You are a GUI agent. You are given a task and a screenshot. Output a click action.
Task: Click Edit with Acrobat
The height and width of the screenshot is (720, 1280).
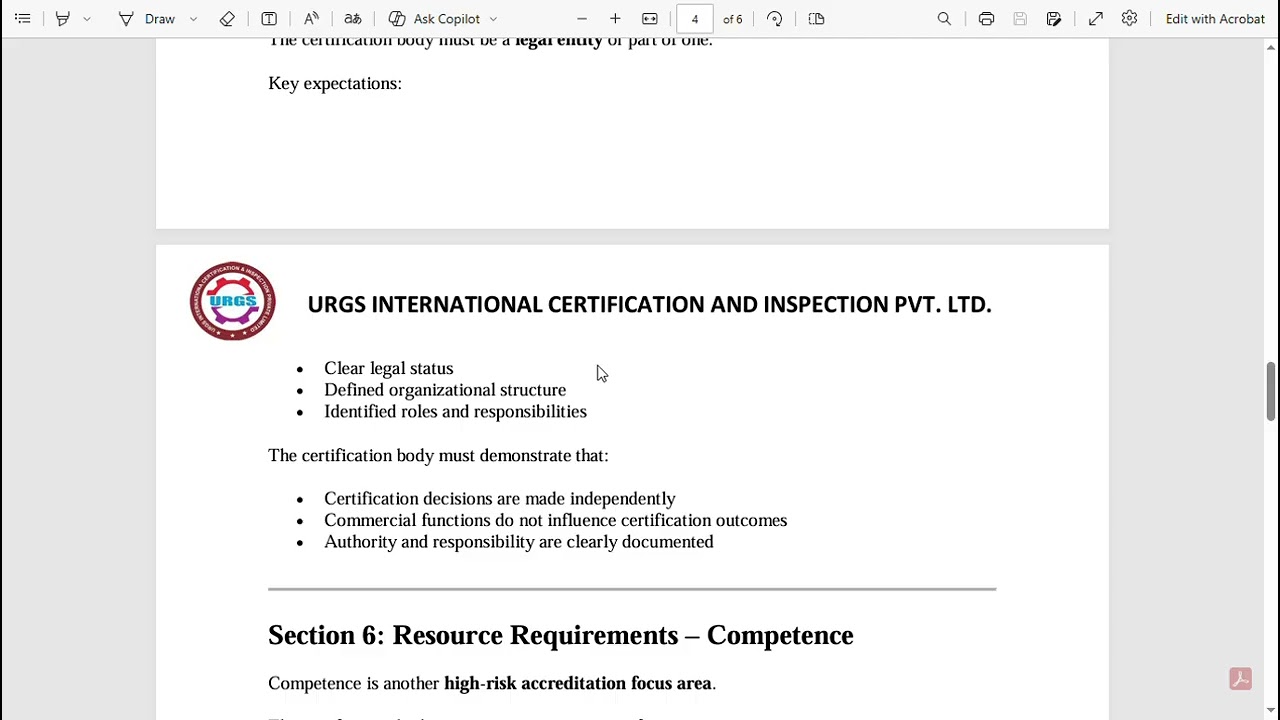tap(1215, 19)
